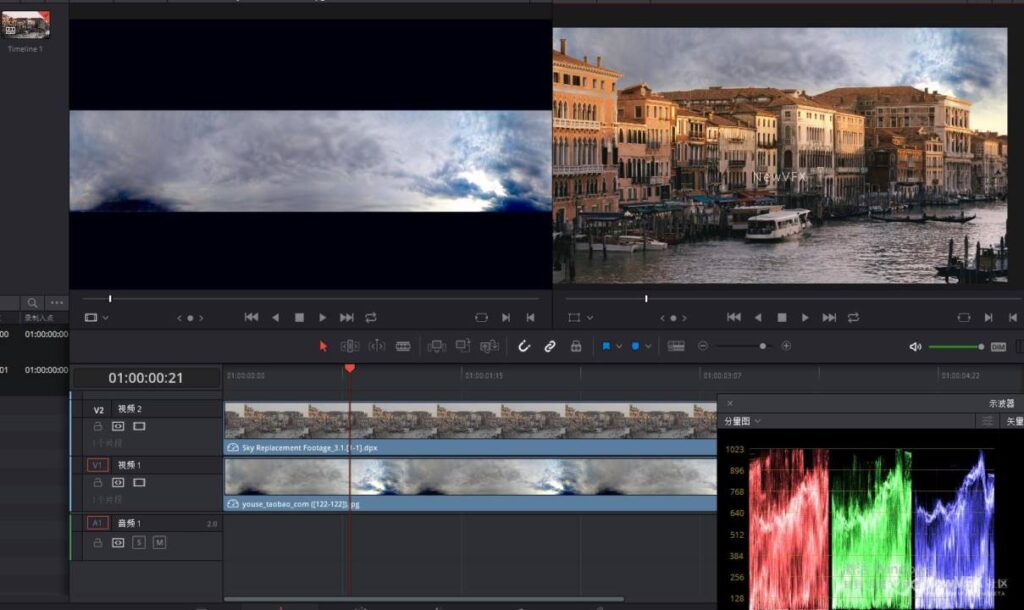The height and width of the screenshot is (610, 1024).
Task: Zoom out the timeline with minus button
Action: click(703, 346)
